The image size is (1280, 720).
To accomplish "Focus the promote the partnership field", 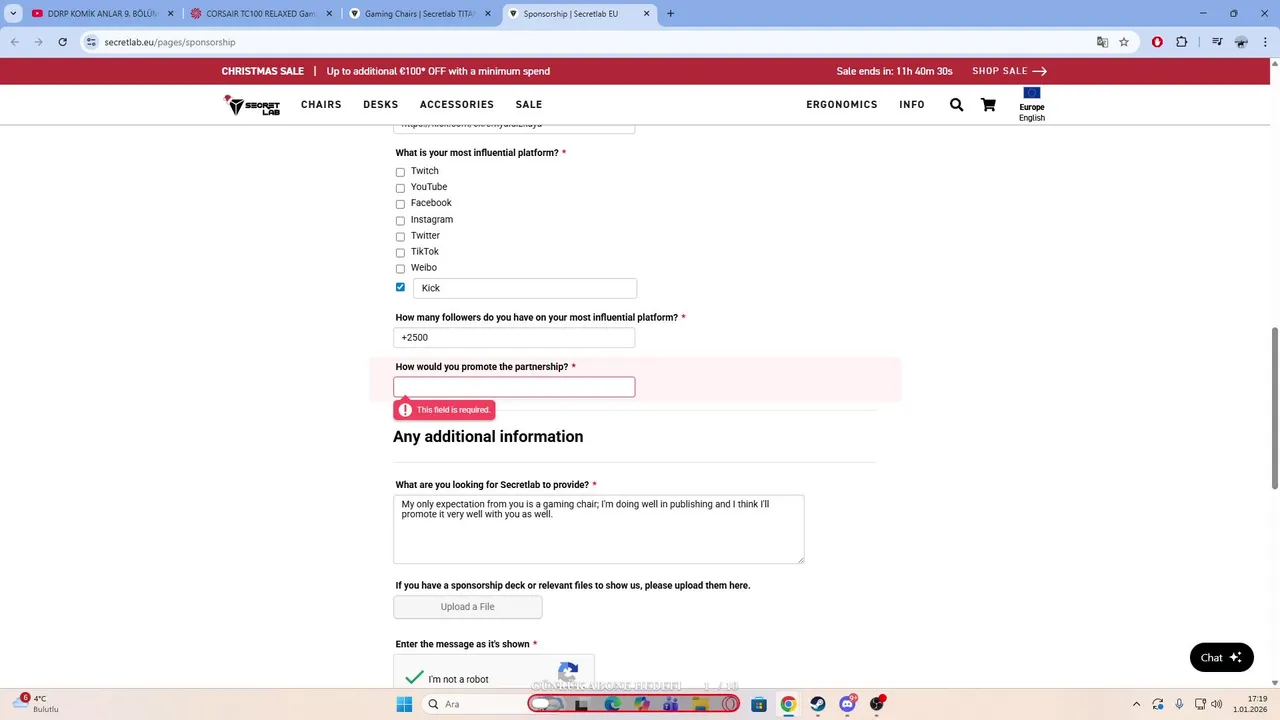I will (514, 387).
